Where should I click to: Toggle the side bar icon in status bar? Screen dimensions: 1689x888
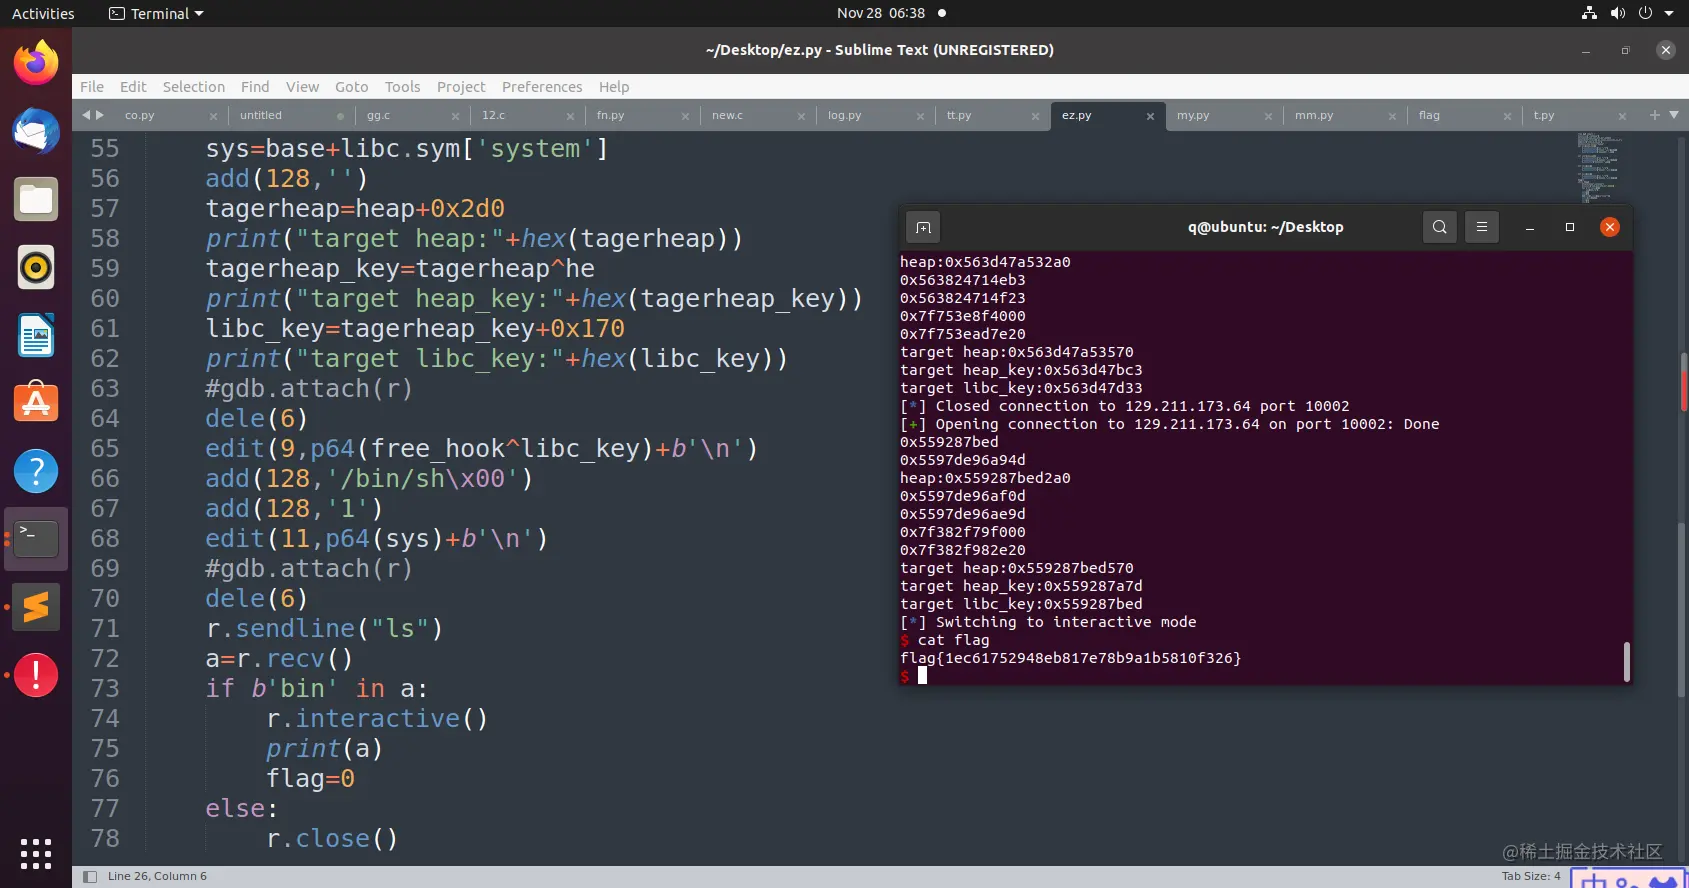[x=90, y=877]
